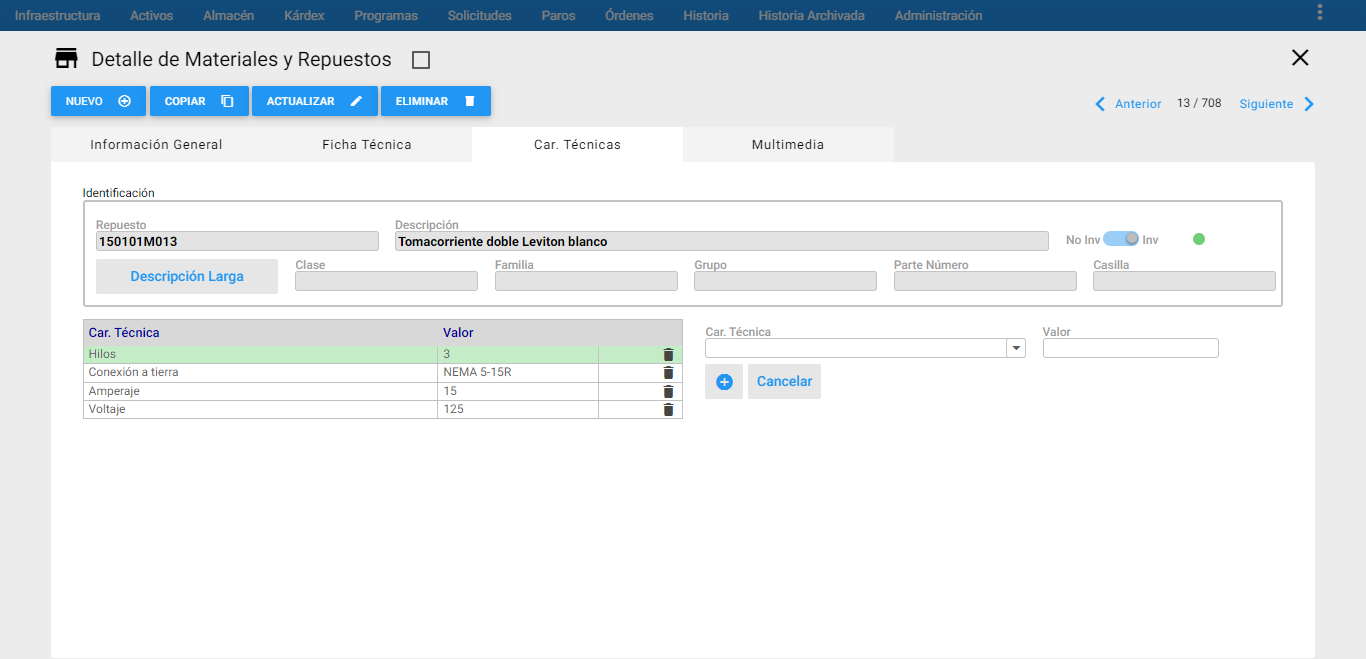The width and height of the screenshot is (1366, 659).
Task: Add the characteristic with the plus button
Action: [x=724, y=382]
